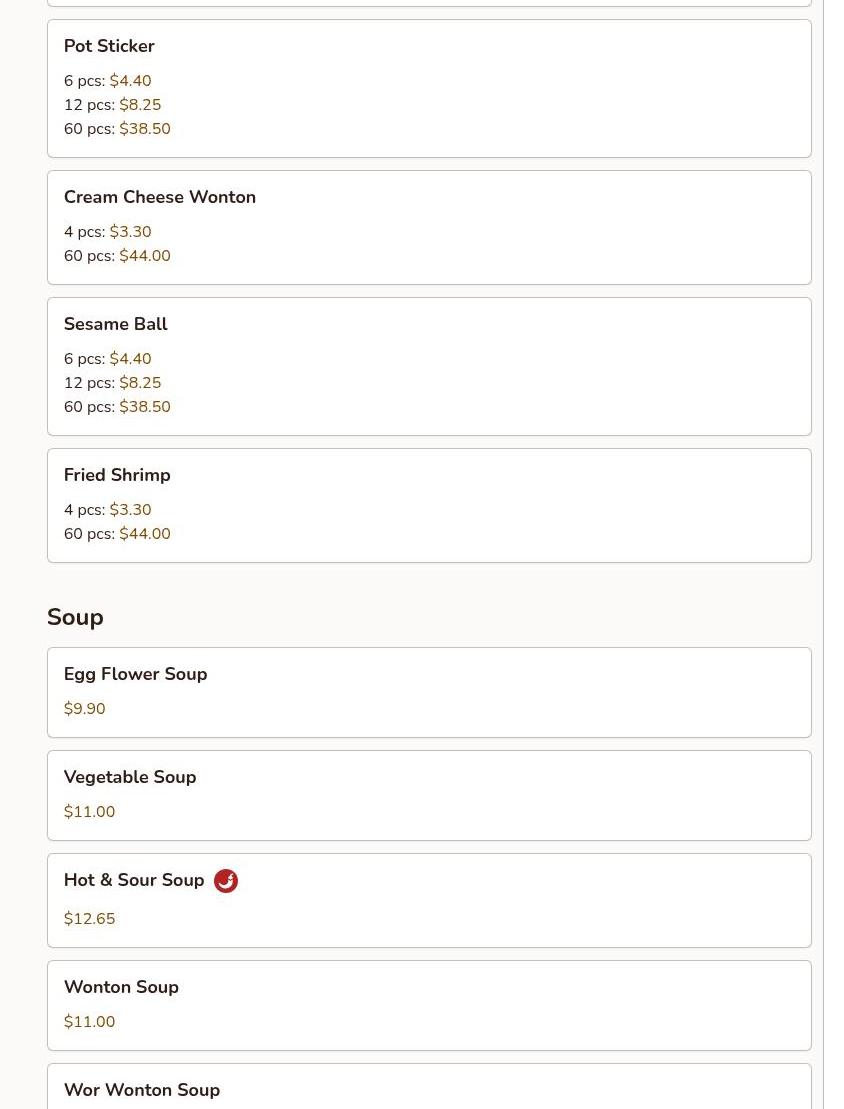Choose Sesame Ball 60 pcs $38.50 option

point(117,407)
